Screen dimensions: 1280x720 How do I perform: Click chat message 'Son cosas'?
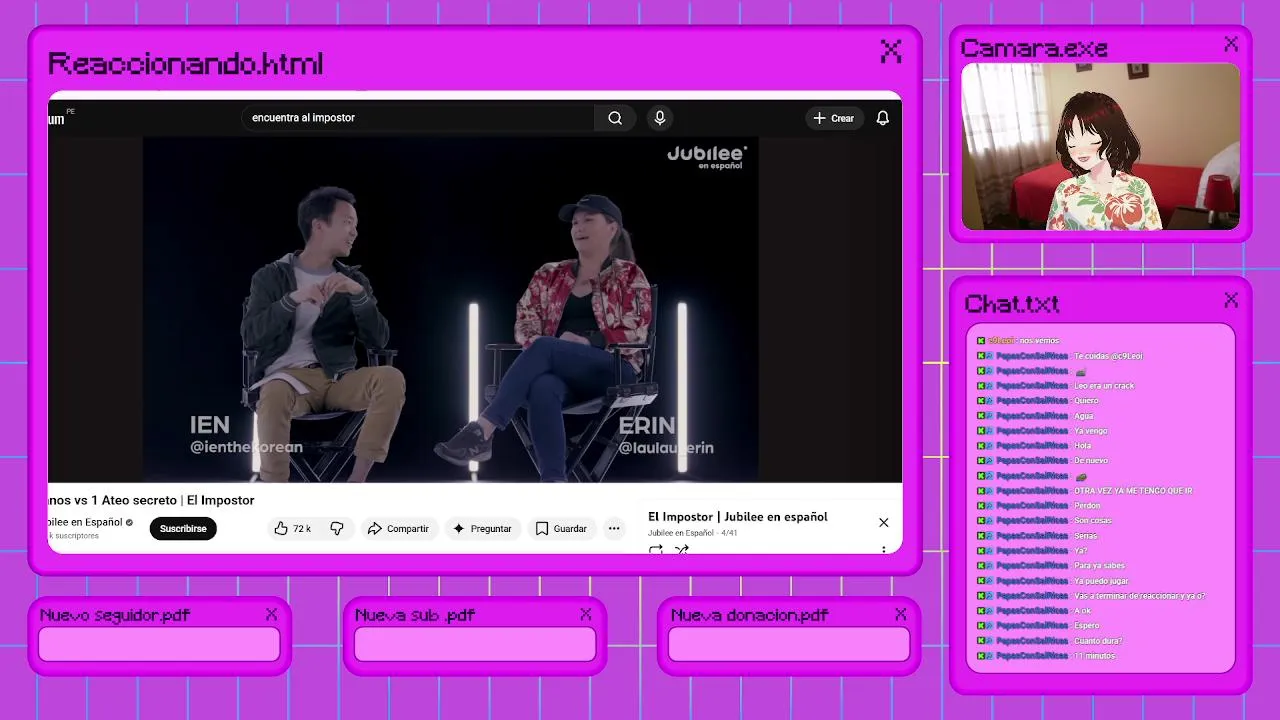point(1093,521)
